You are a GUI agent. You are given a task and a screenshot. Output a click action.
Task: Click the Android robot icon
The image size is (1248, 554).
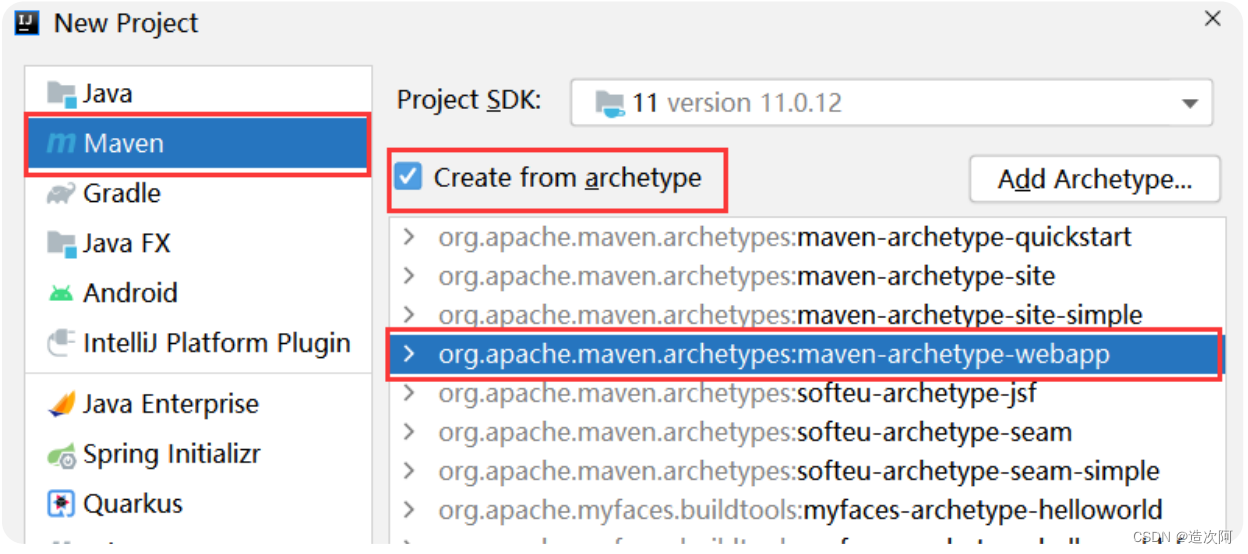click(61, 293)
